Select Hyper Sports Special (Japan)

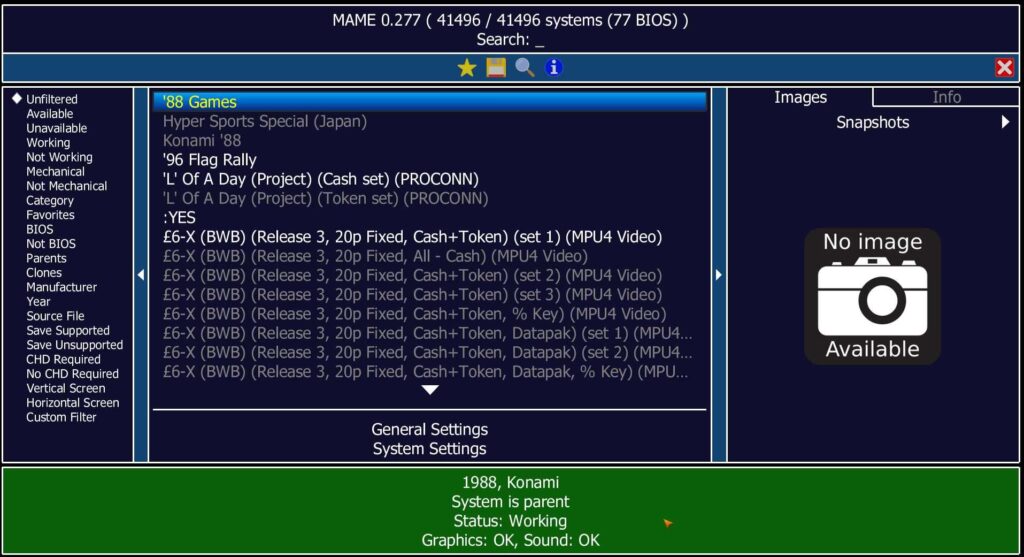(430, 121)
